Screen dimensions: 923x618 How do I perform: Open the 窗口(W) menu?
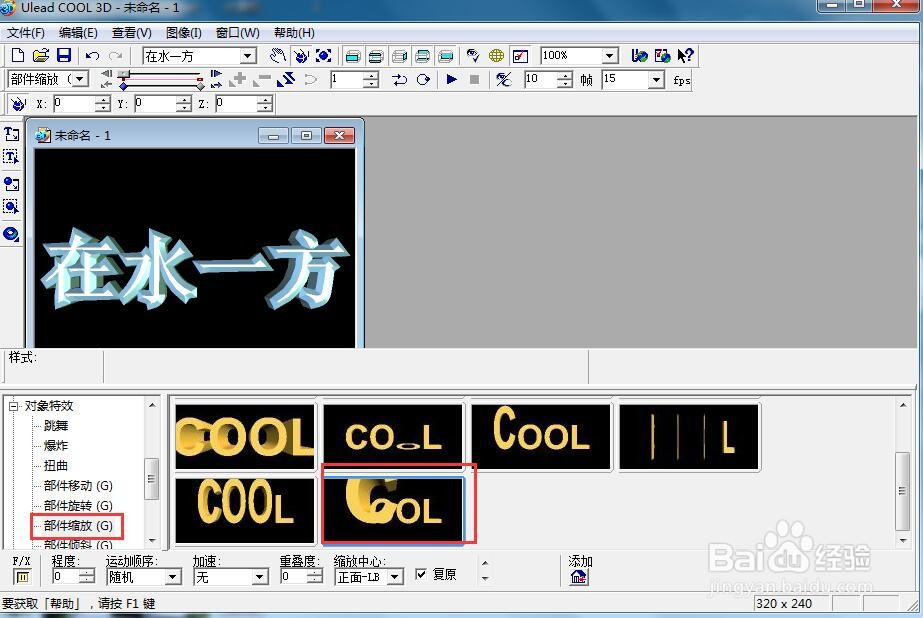(238, 33)
